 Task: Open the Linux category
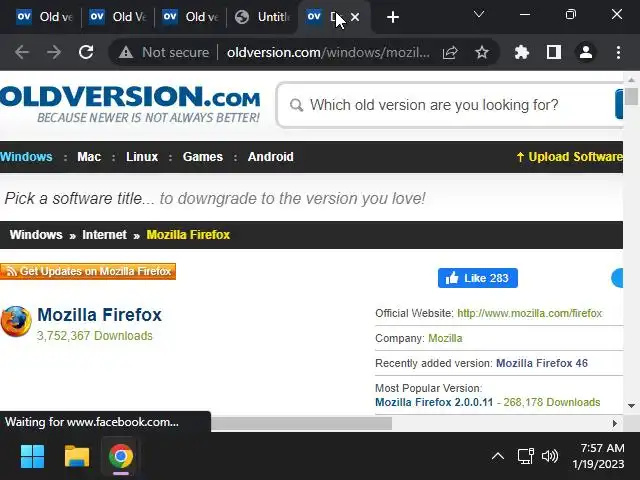[x=142, y=157]
